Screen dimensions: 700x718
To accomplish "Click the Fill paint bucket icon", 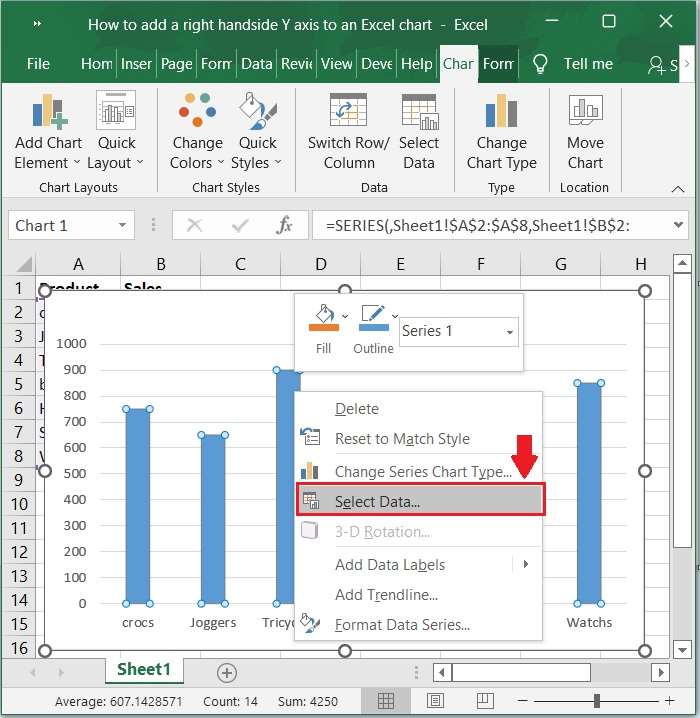I will (324, 318).
